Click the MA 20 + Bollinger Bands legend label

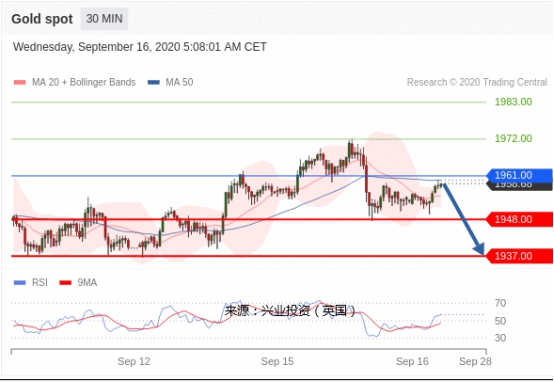click(84, 82)
